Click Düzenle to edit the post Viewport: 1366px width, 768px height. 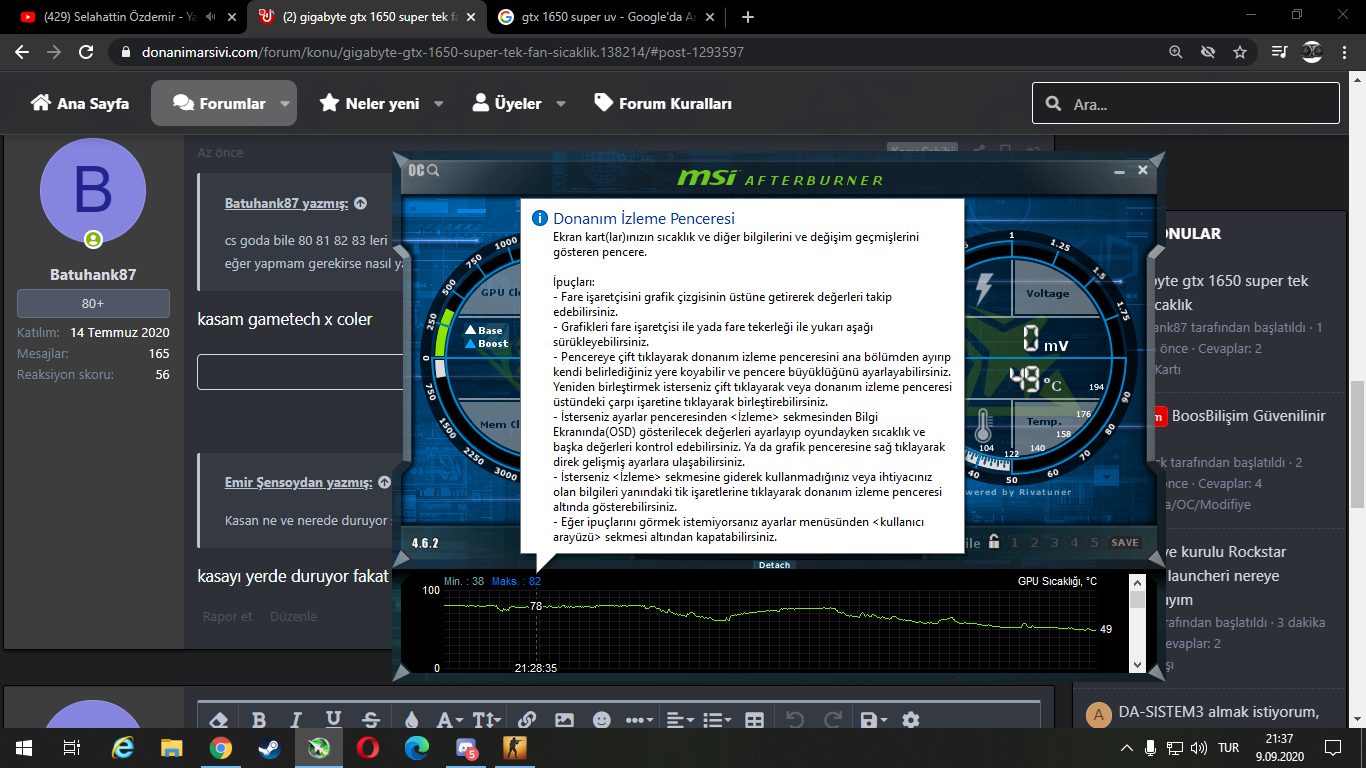pyautogui.click(x=293, y=616)
